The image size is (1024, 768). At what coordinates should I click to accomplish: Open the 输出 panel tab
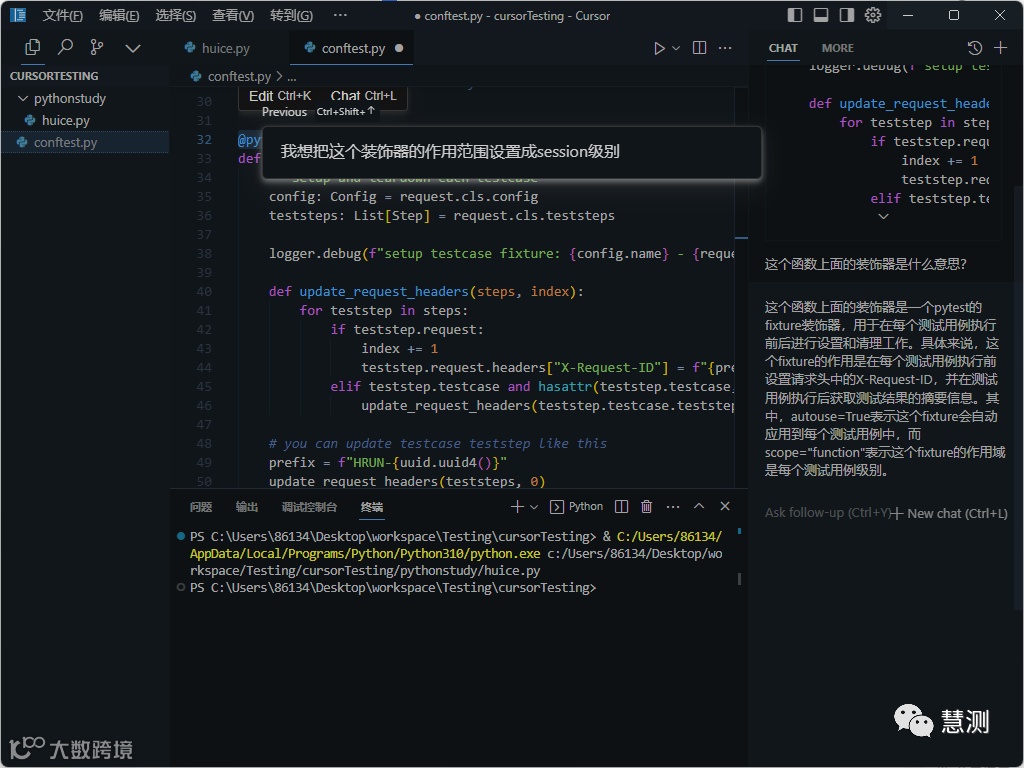(246, 507)
